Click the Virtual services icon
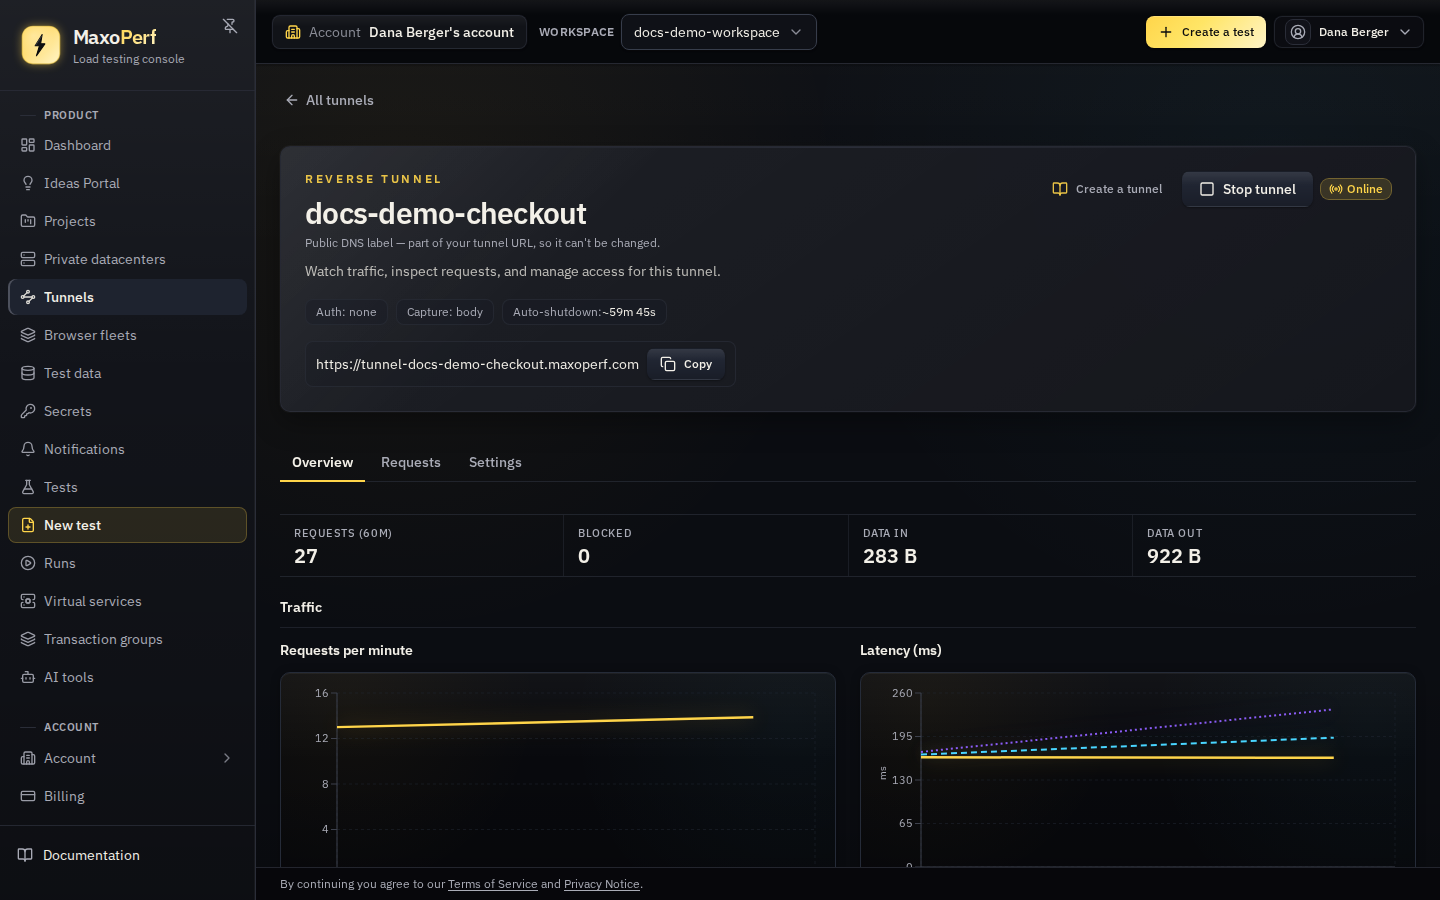 coord(28,601)
